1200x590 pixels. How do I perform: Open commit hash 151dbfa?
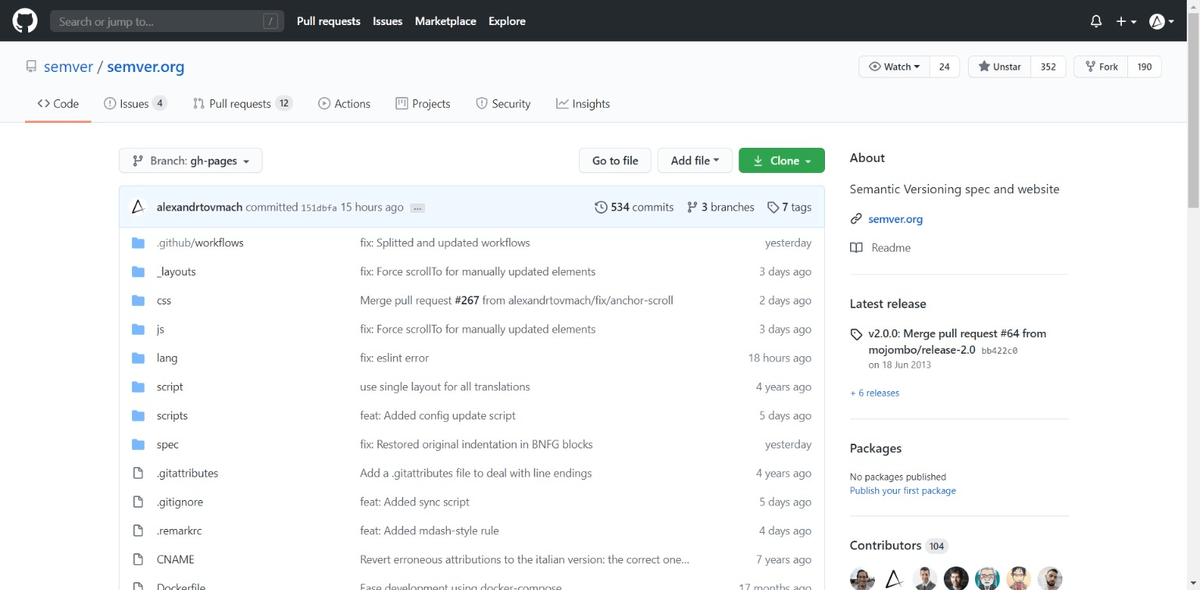coord(319,207)
